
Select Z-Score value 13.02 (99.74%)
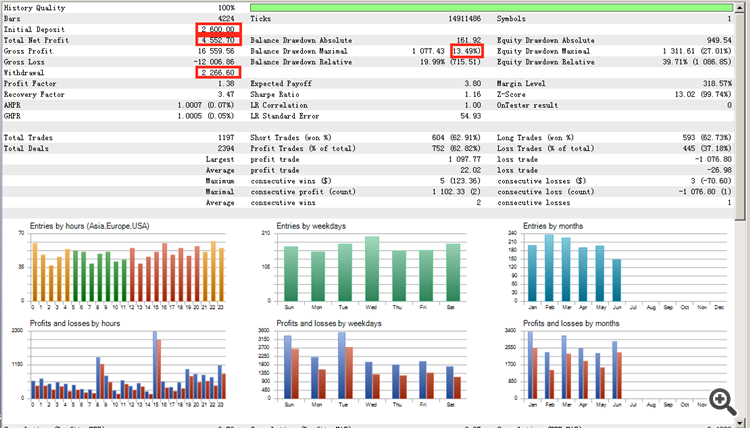(x=703, y=95)
